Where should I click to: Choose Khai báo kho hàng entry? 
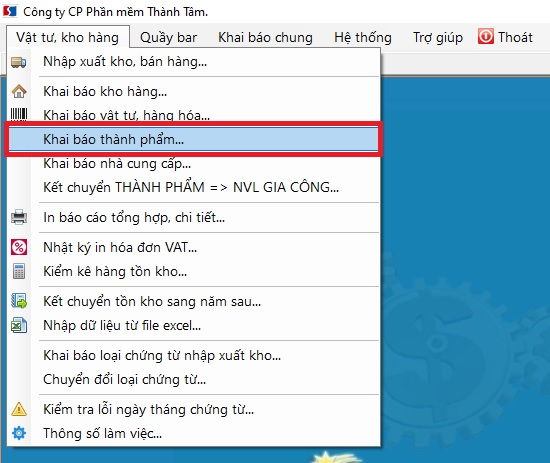[x=194, y=92]
